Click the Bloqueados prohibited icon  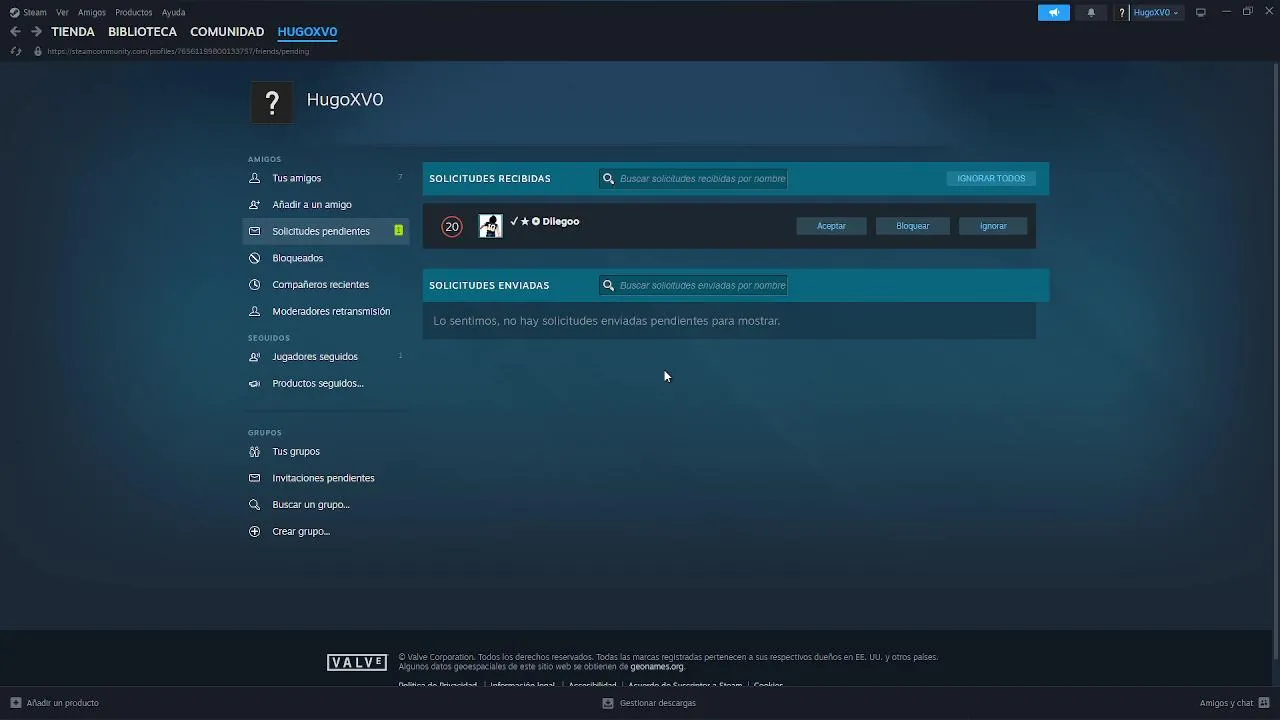click(254, 258)
